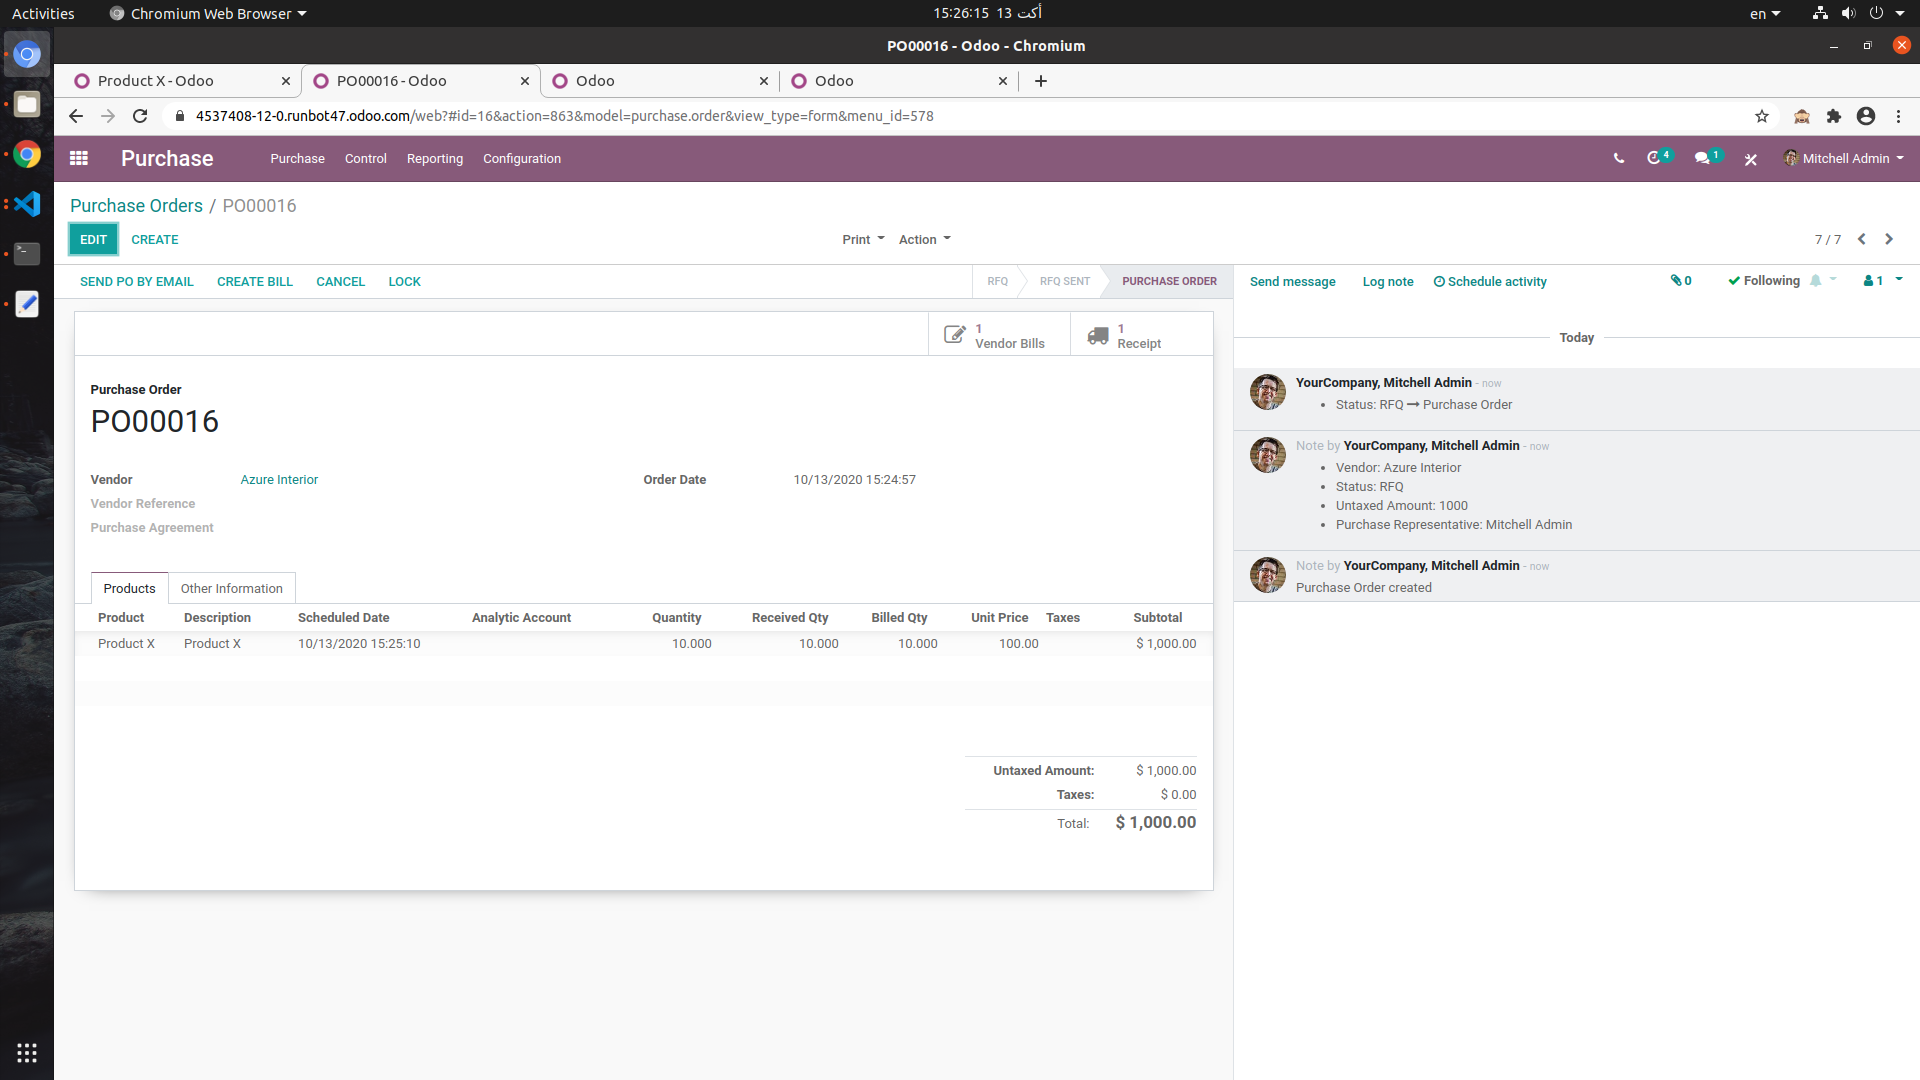Expand the Print dropdown menu
This screenshot has height=1080, width=1920.
pos(861,239)
